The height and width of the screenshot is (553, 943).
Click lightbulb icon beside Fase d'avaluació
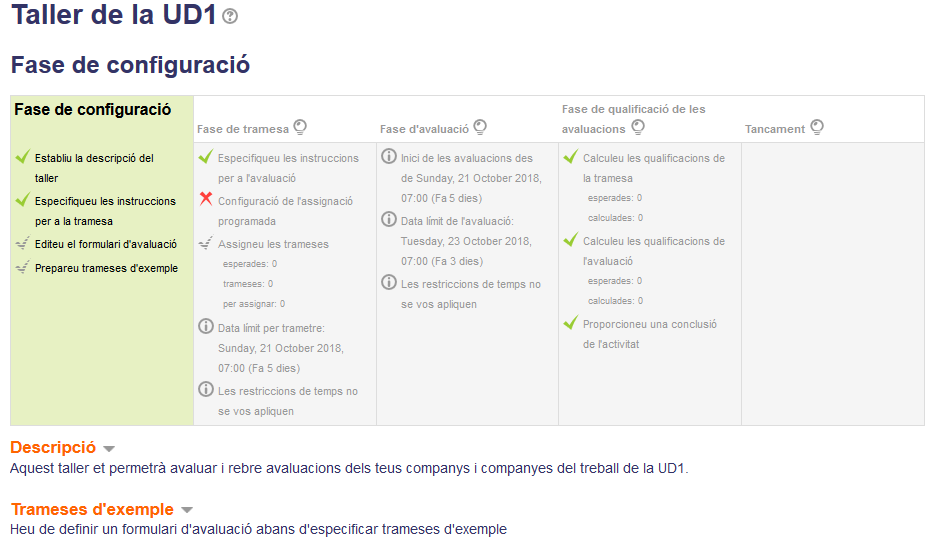480,127
